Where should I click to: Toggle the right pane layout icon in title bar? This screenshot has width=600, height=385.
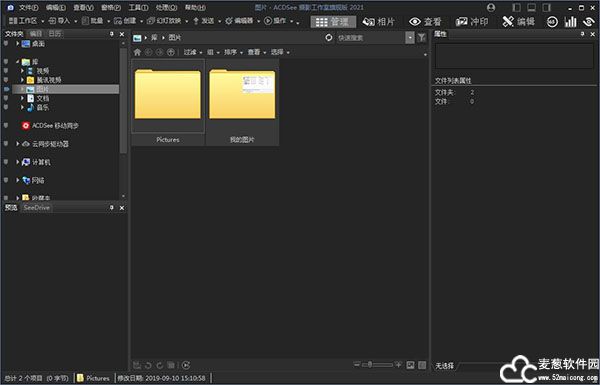click(547, 7)
